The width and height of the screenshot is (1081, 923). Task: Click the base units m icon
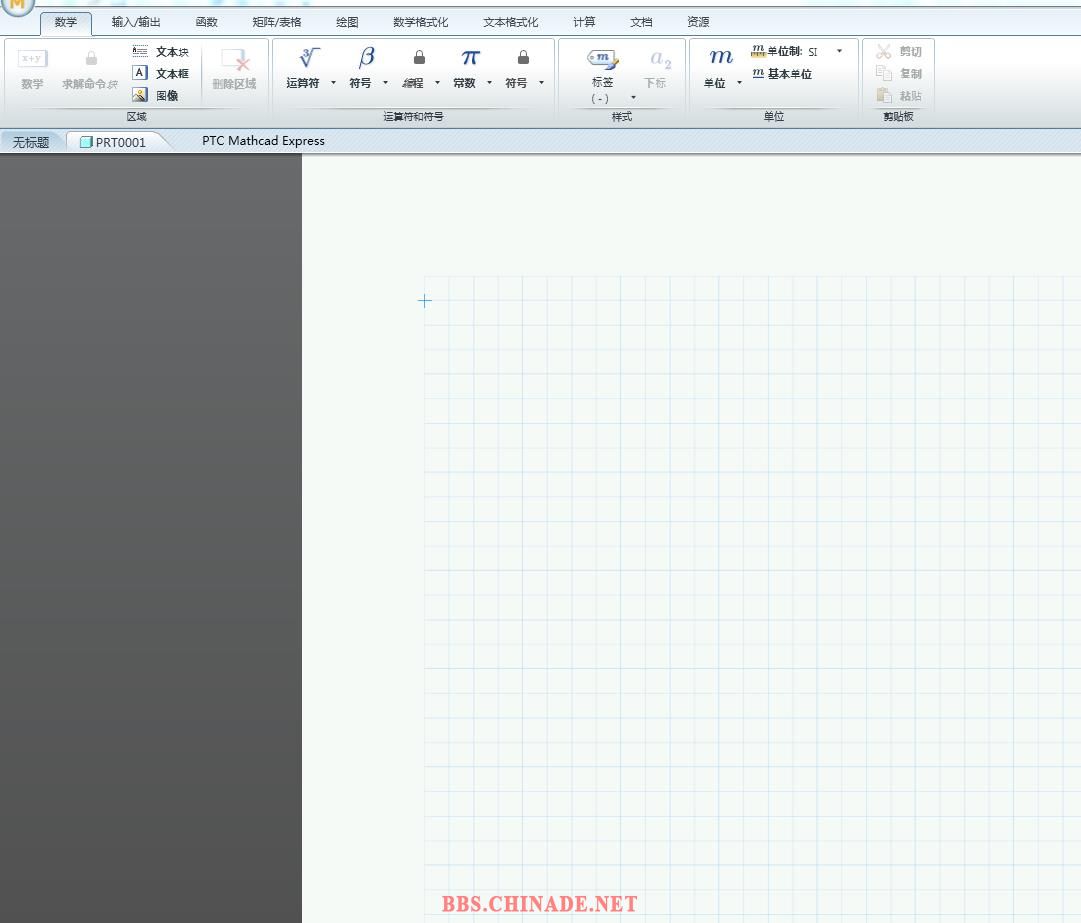coord(758,73)
